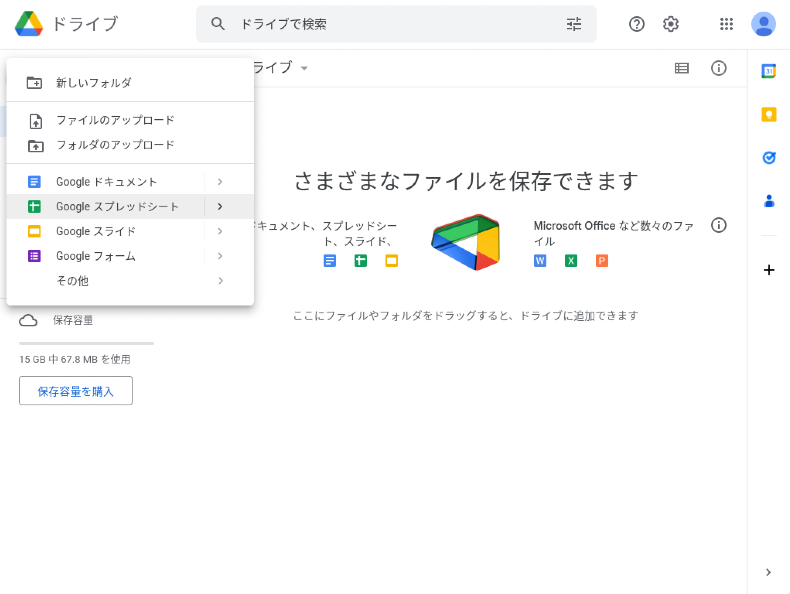This screenshot has height=594, width=790.
Task: Show details info icon in toolbar
Action: tap(718, 68)
